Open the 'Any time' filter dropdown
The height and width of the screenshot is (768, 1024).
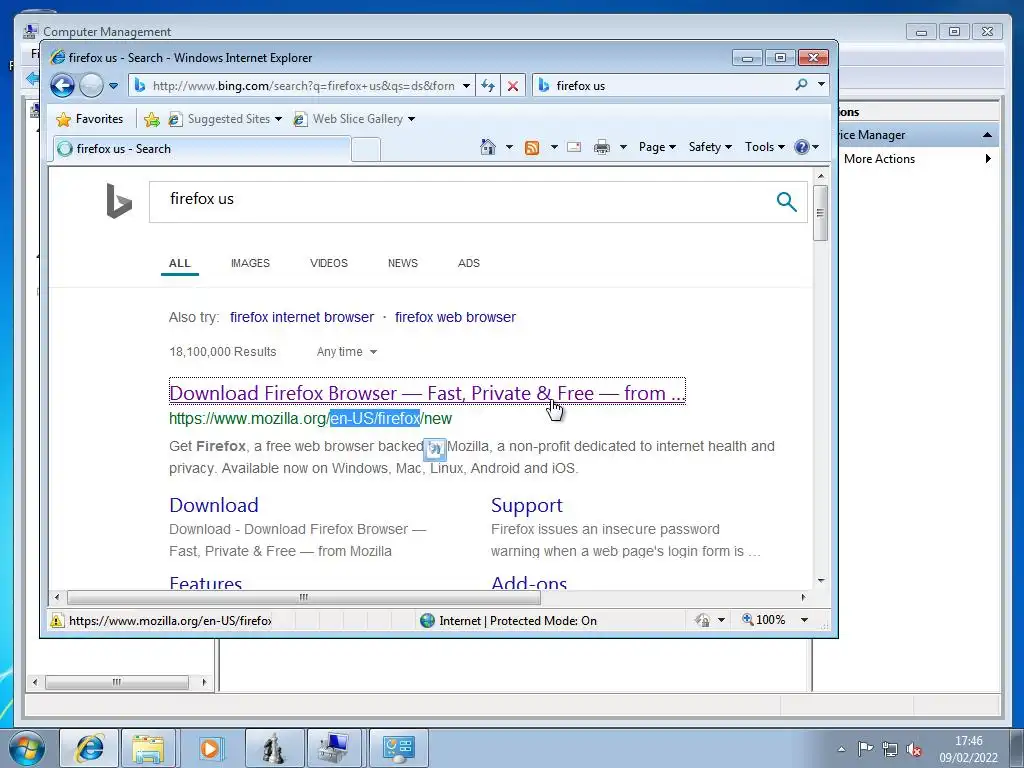(x=347, y=352)
